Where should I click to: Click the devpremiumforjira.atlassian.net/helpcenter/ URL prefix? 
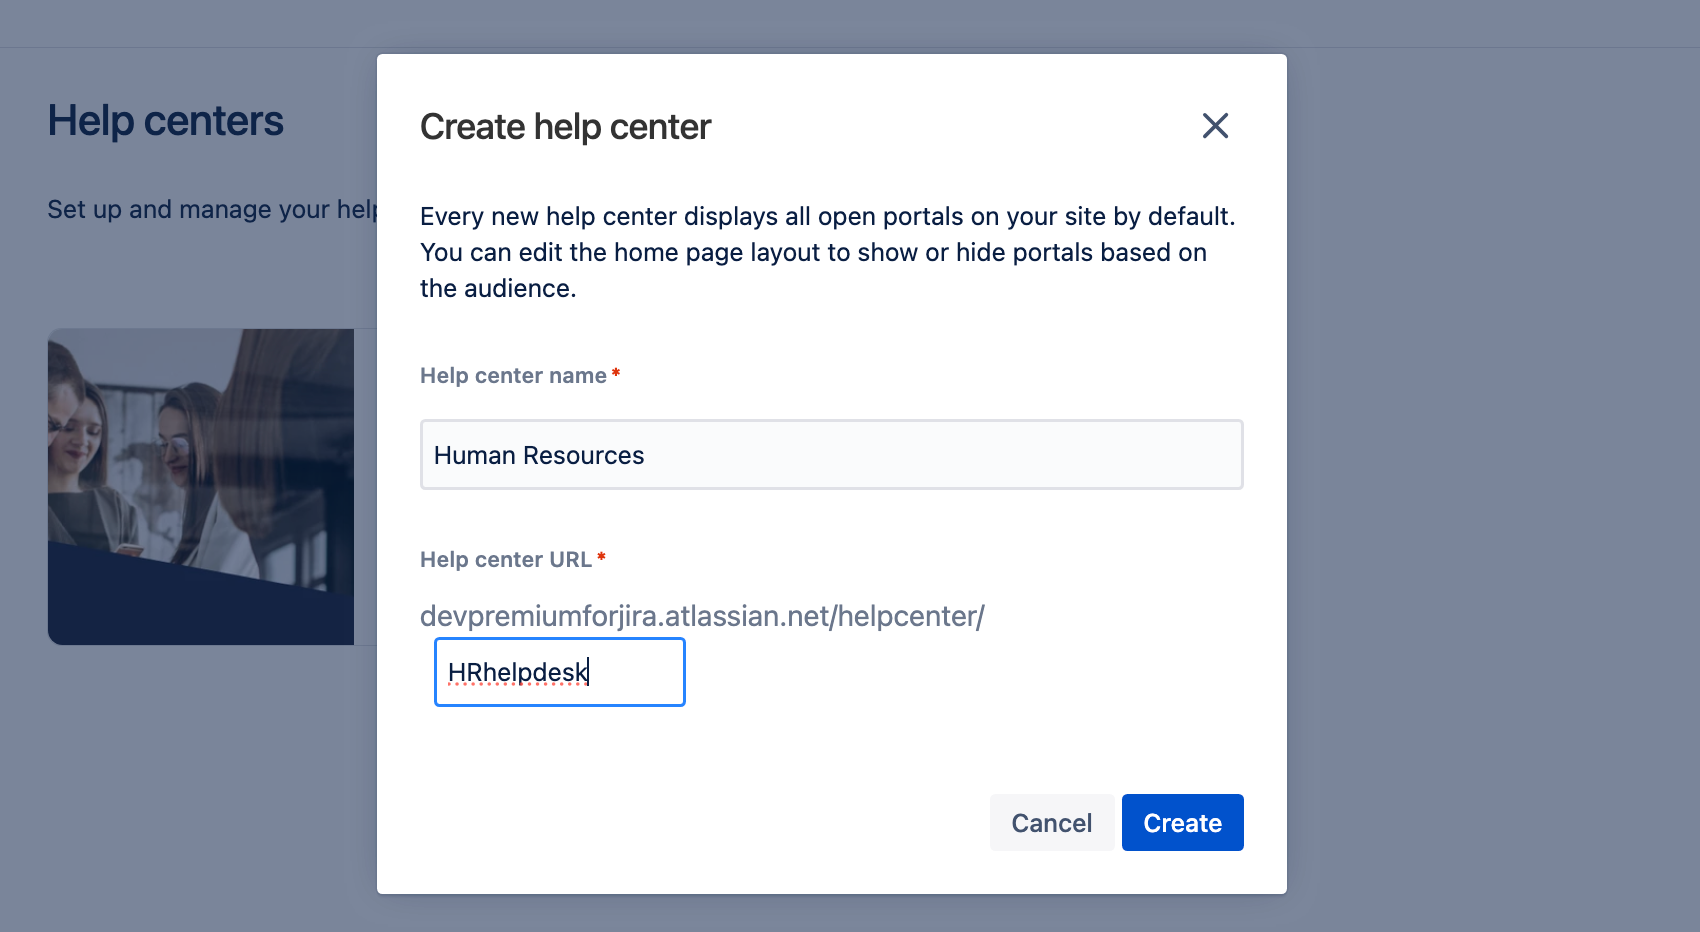pos(702,616)
